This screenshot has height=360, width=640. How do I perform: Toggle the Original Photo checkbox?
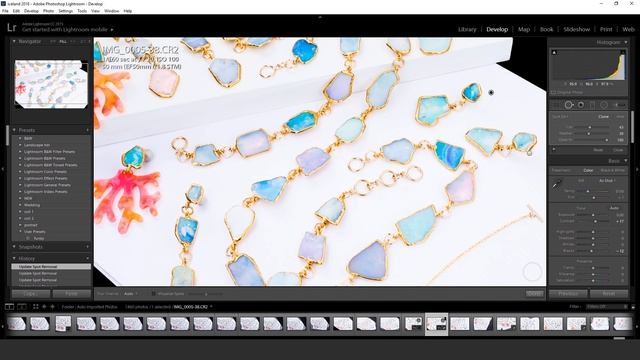tap(553, 93)
